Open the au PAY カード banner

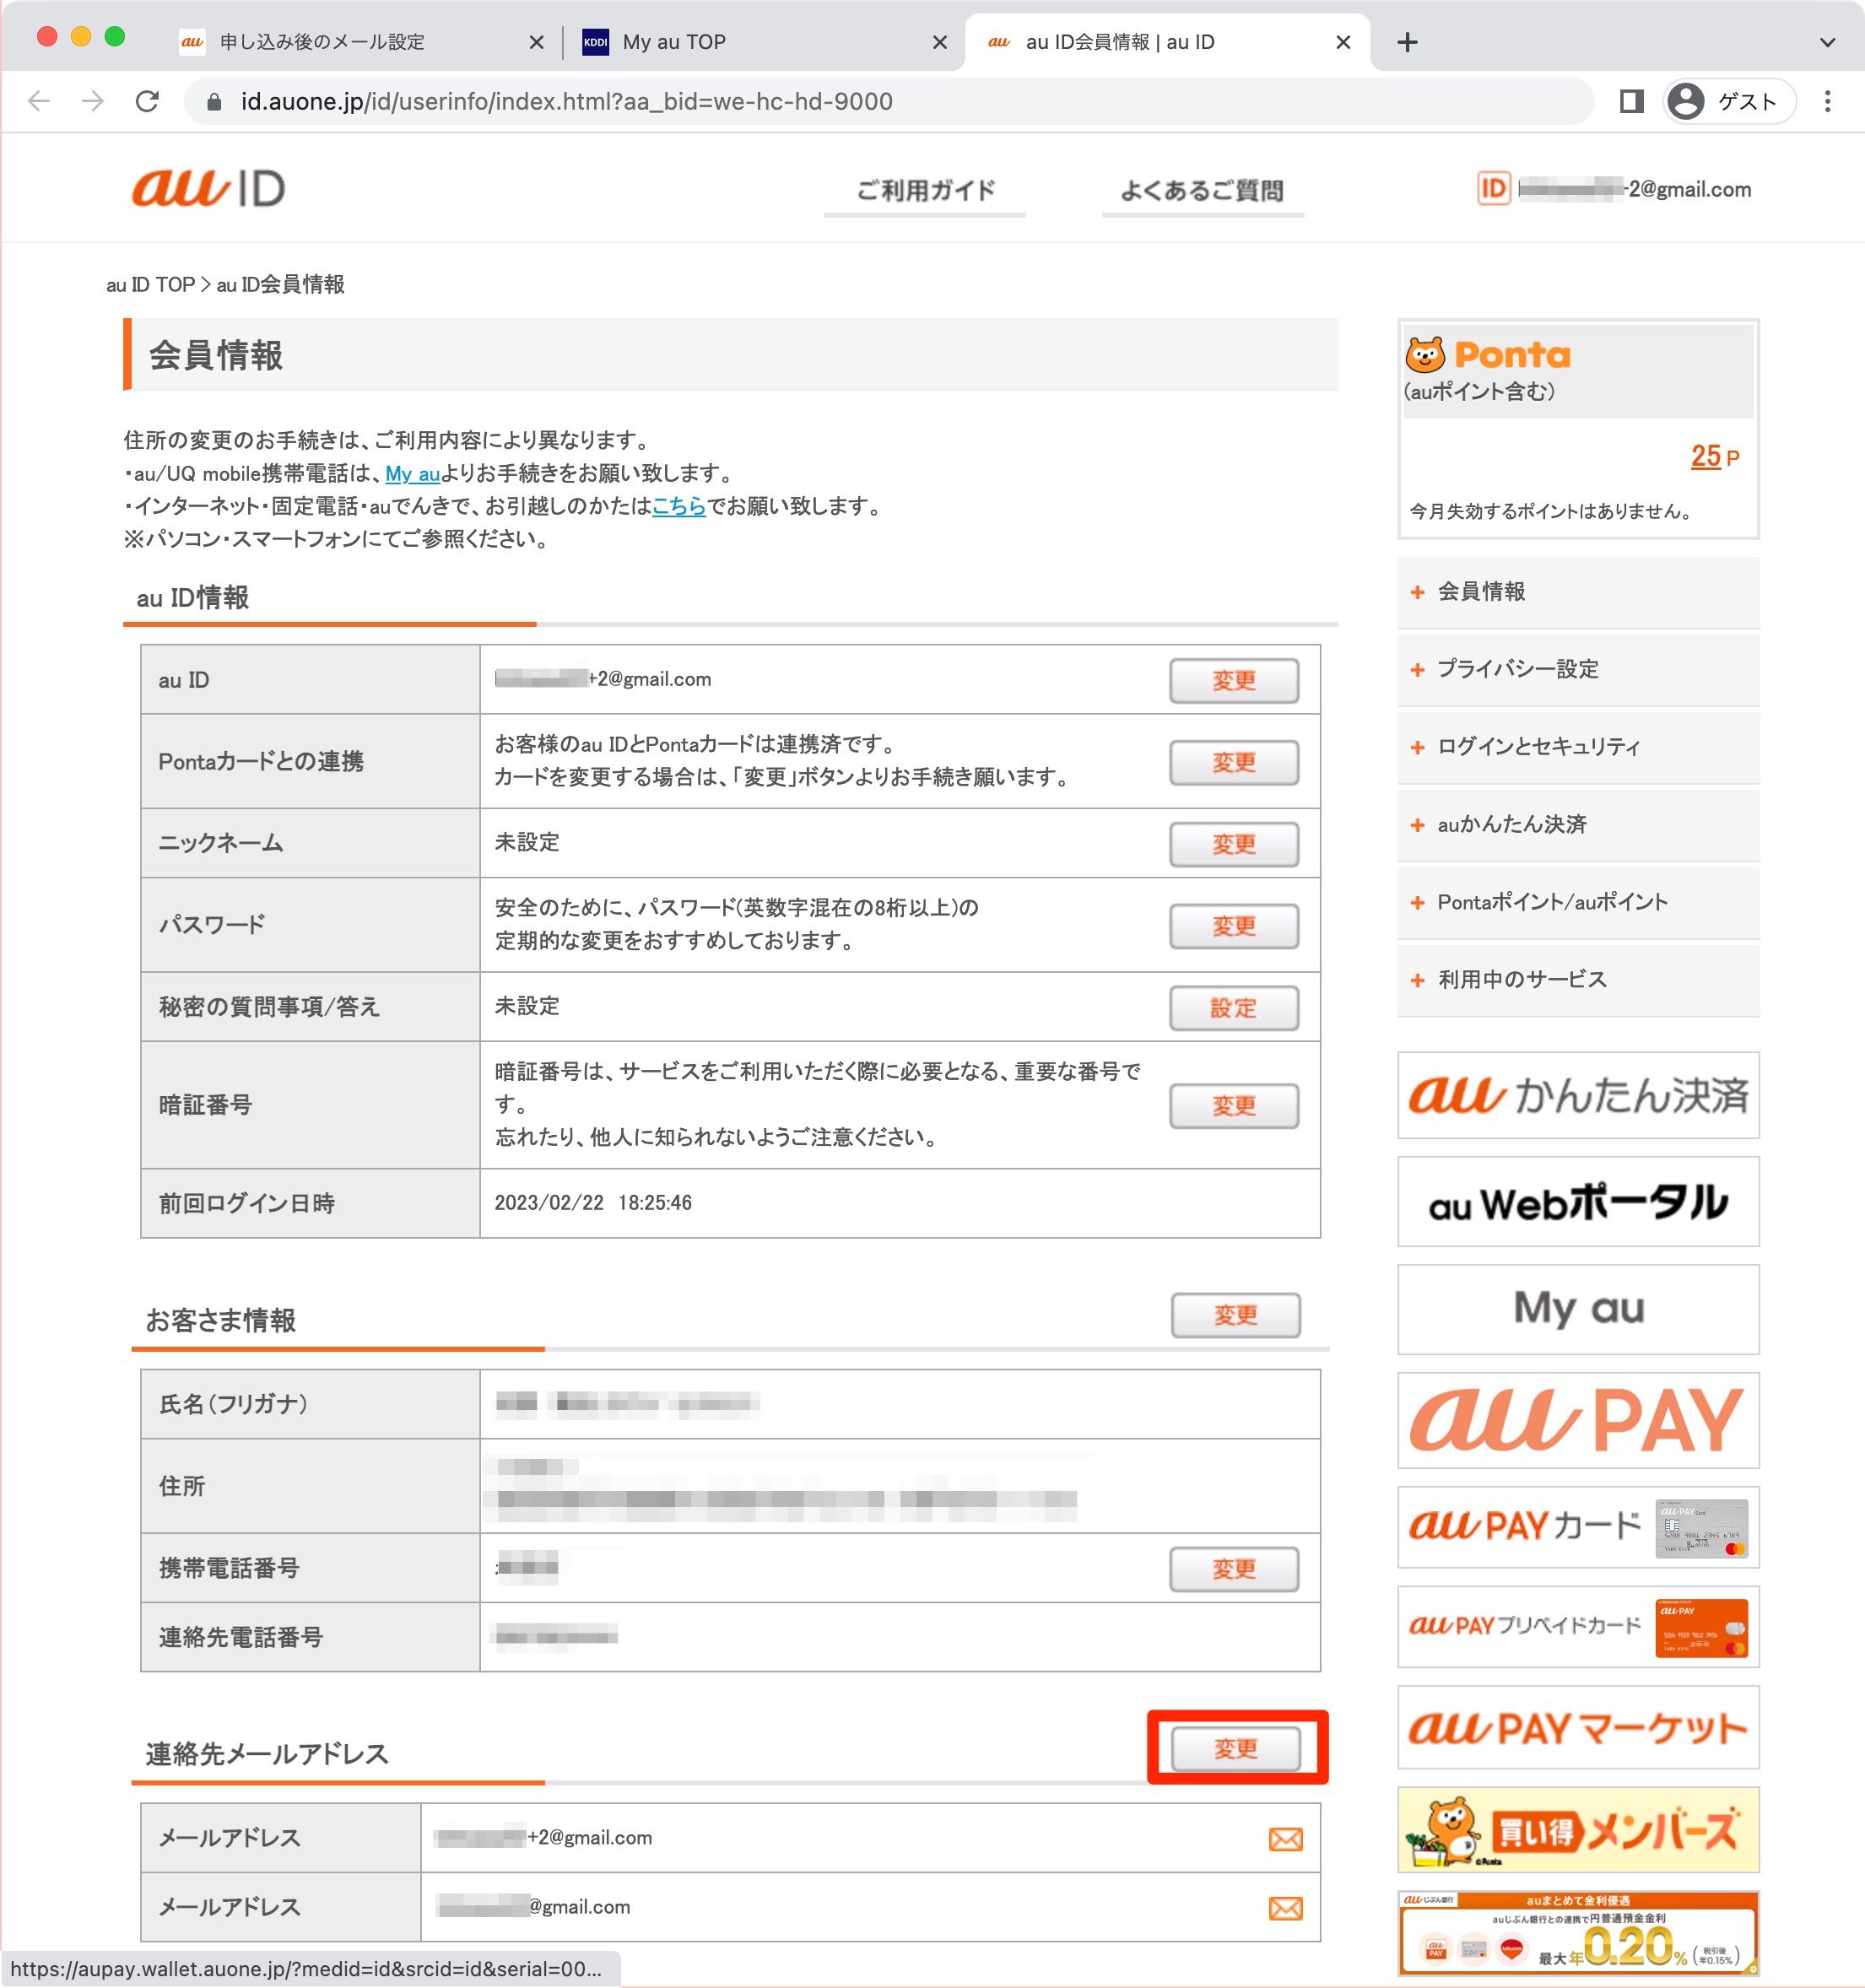1578,1527
